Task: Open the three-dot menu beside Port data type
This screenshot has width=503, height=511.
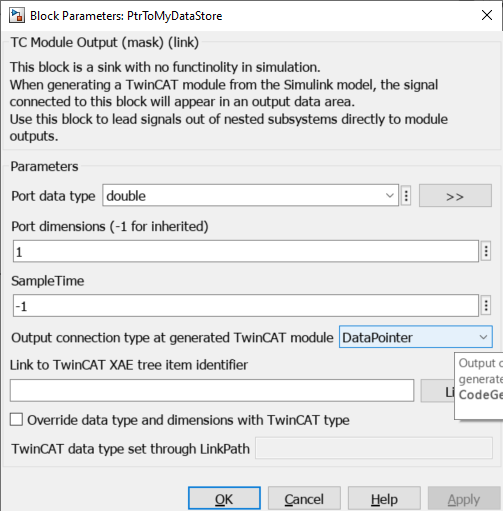Action: click(x=406, y=196)
